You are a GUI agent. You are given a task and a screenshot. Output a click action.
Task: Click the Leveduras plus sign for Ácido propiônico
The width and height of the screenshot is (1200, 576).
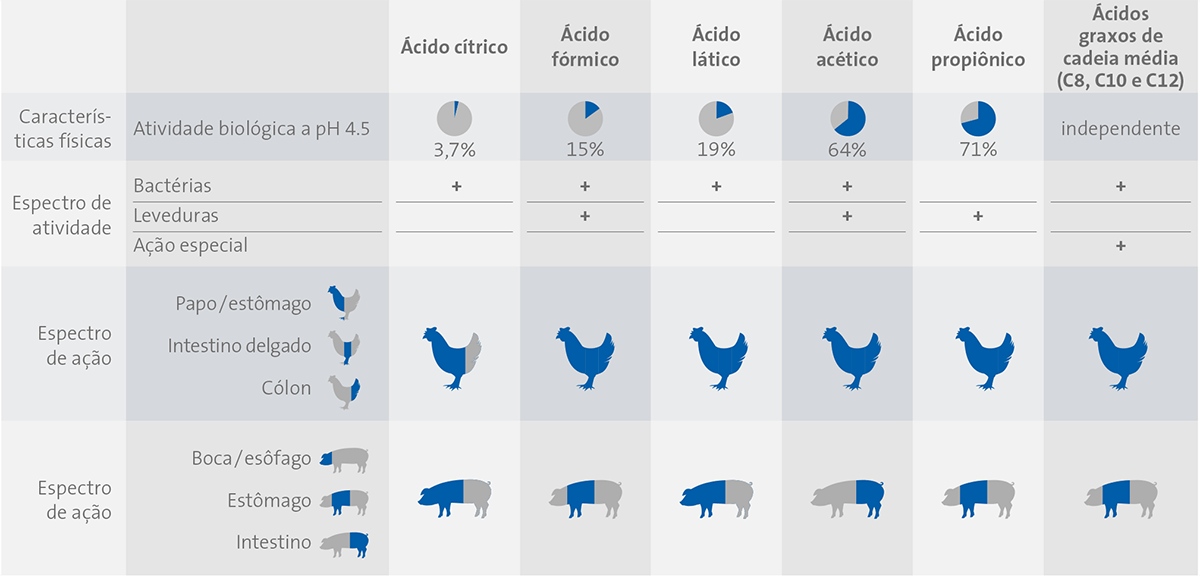point(977,215)
